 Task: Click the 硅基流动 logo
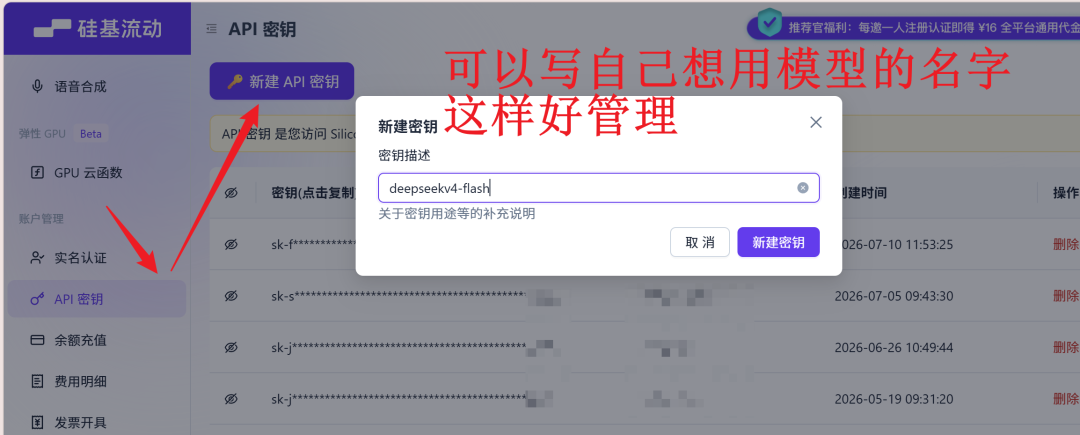[x=98, y=28]
